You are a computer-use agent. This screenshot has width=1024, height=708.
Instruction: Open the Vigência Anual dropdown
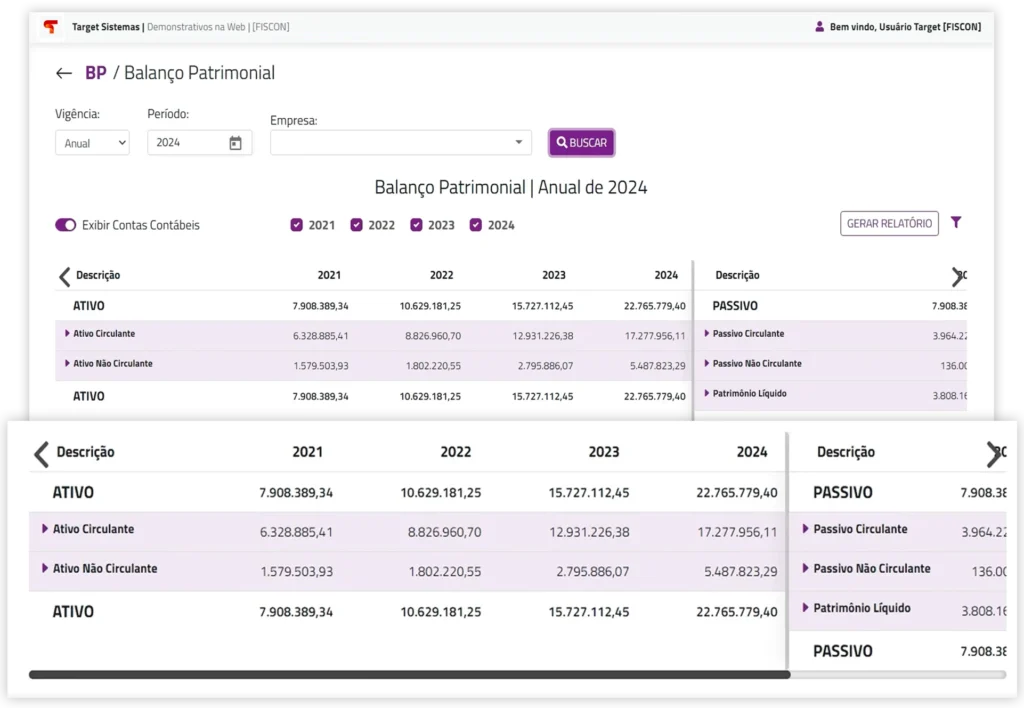[x=92, y=143]
